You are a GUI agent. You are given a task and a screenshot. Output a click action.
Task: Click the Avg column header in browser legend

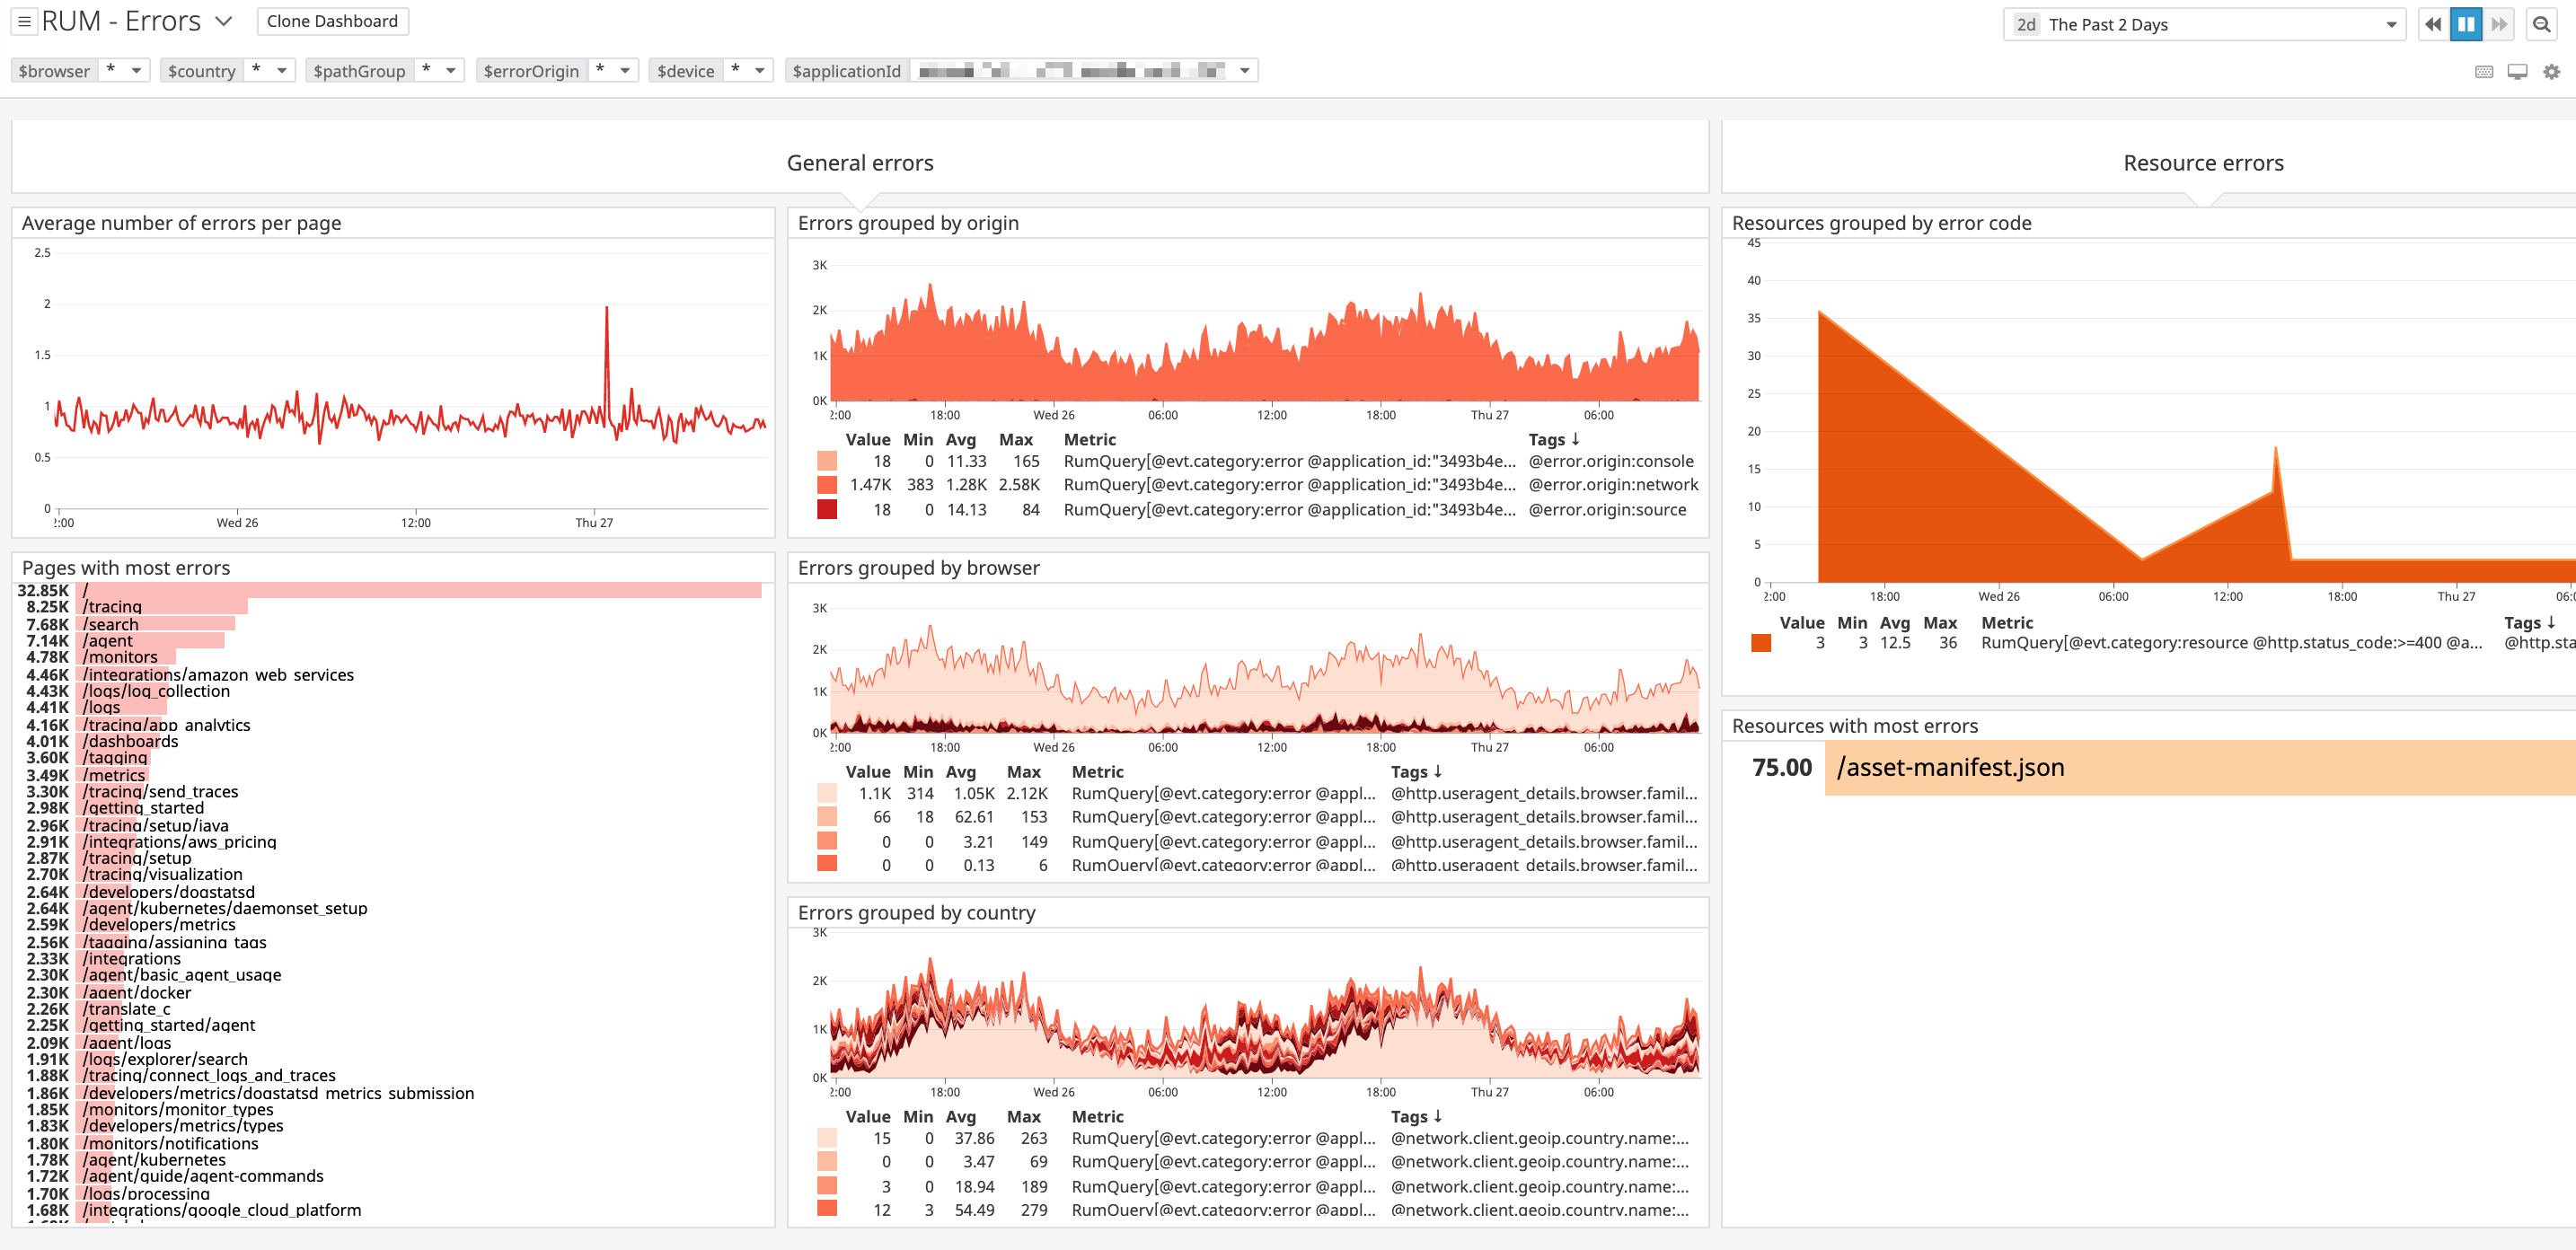pos(960,772)
